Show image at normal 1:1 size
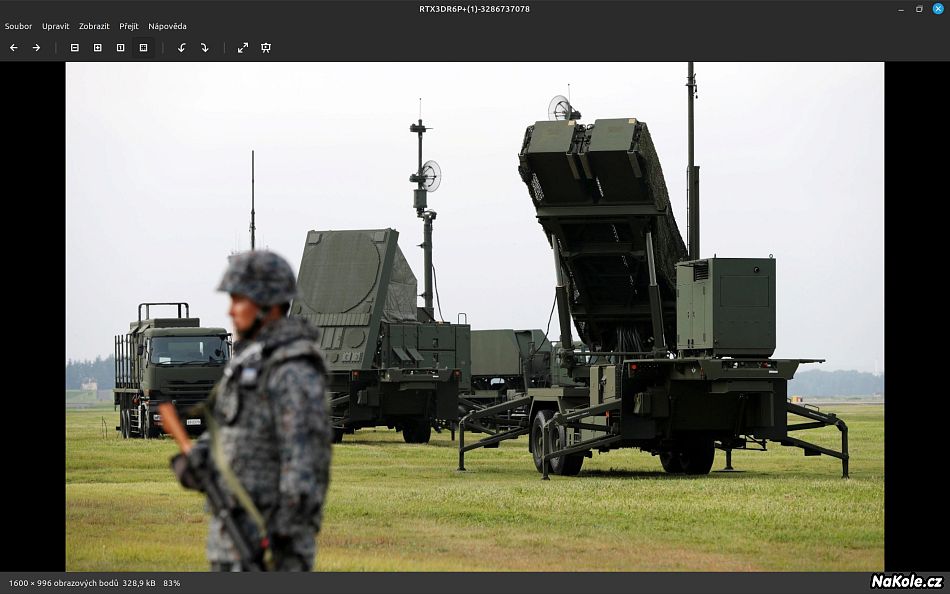 (120, 47)
